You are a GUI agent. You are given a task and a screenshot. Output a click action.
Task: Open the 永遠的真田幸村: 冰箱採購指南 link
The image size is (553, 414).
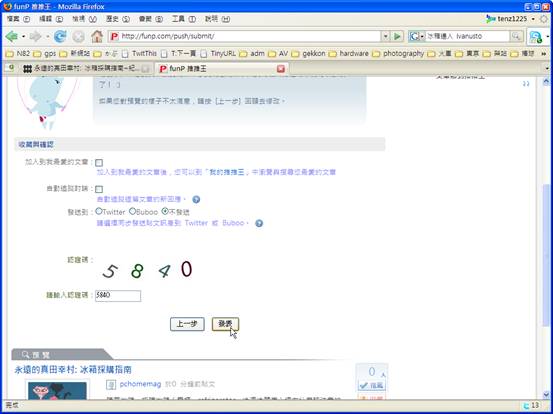(x=73, y=370)
